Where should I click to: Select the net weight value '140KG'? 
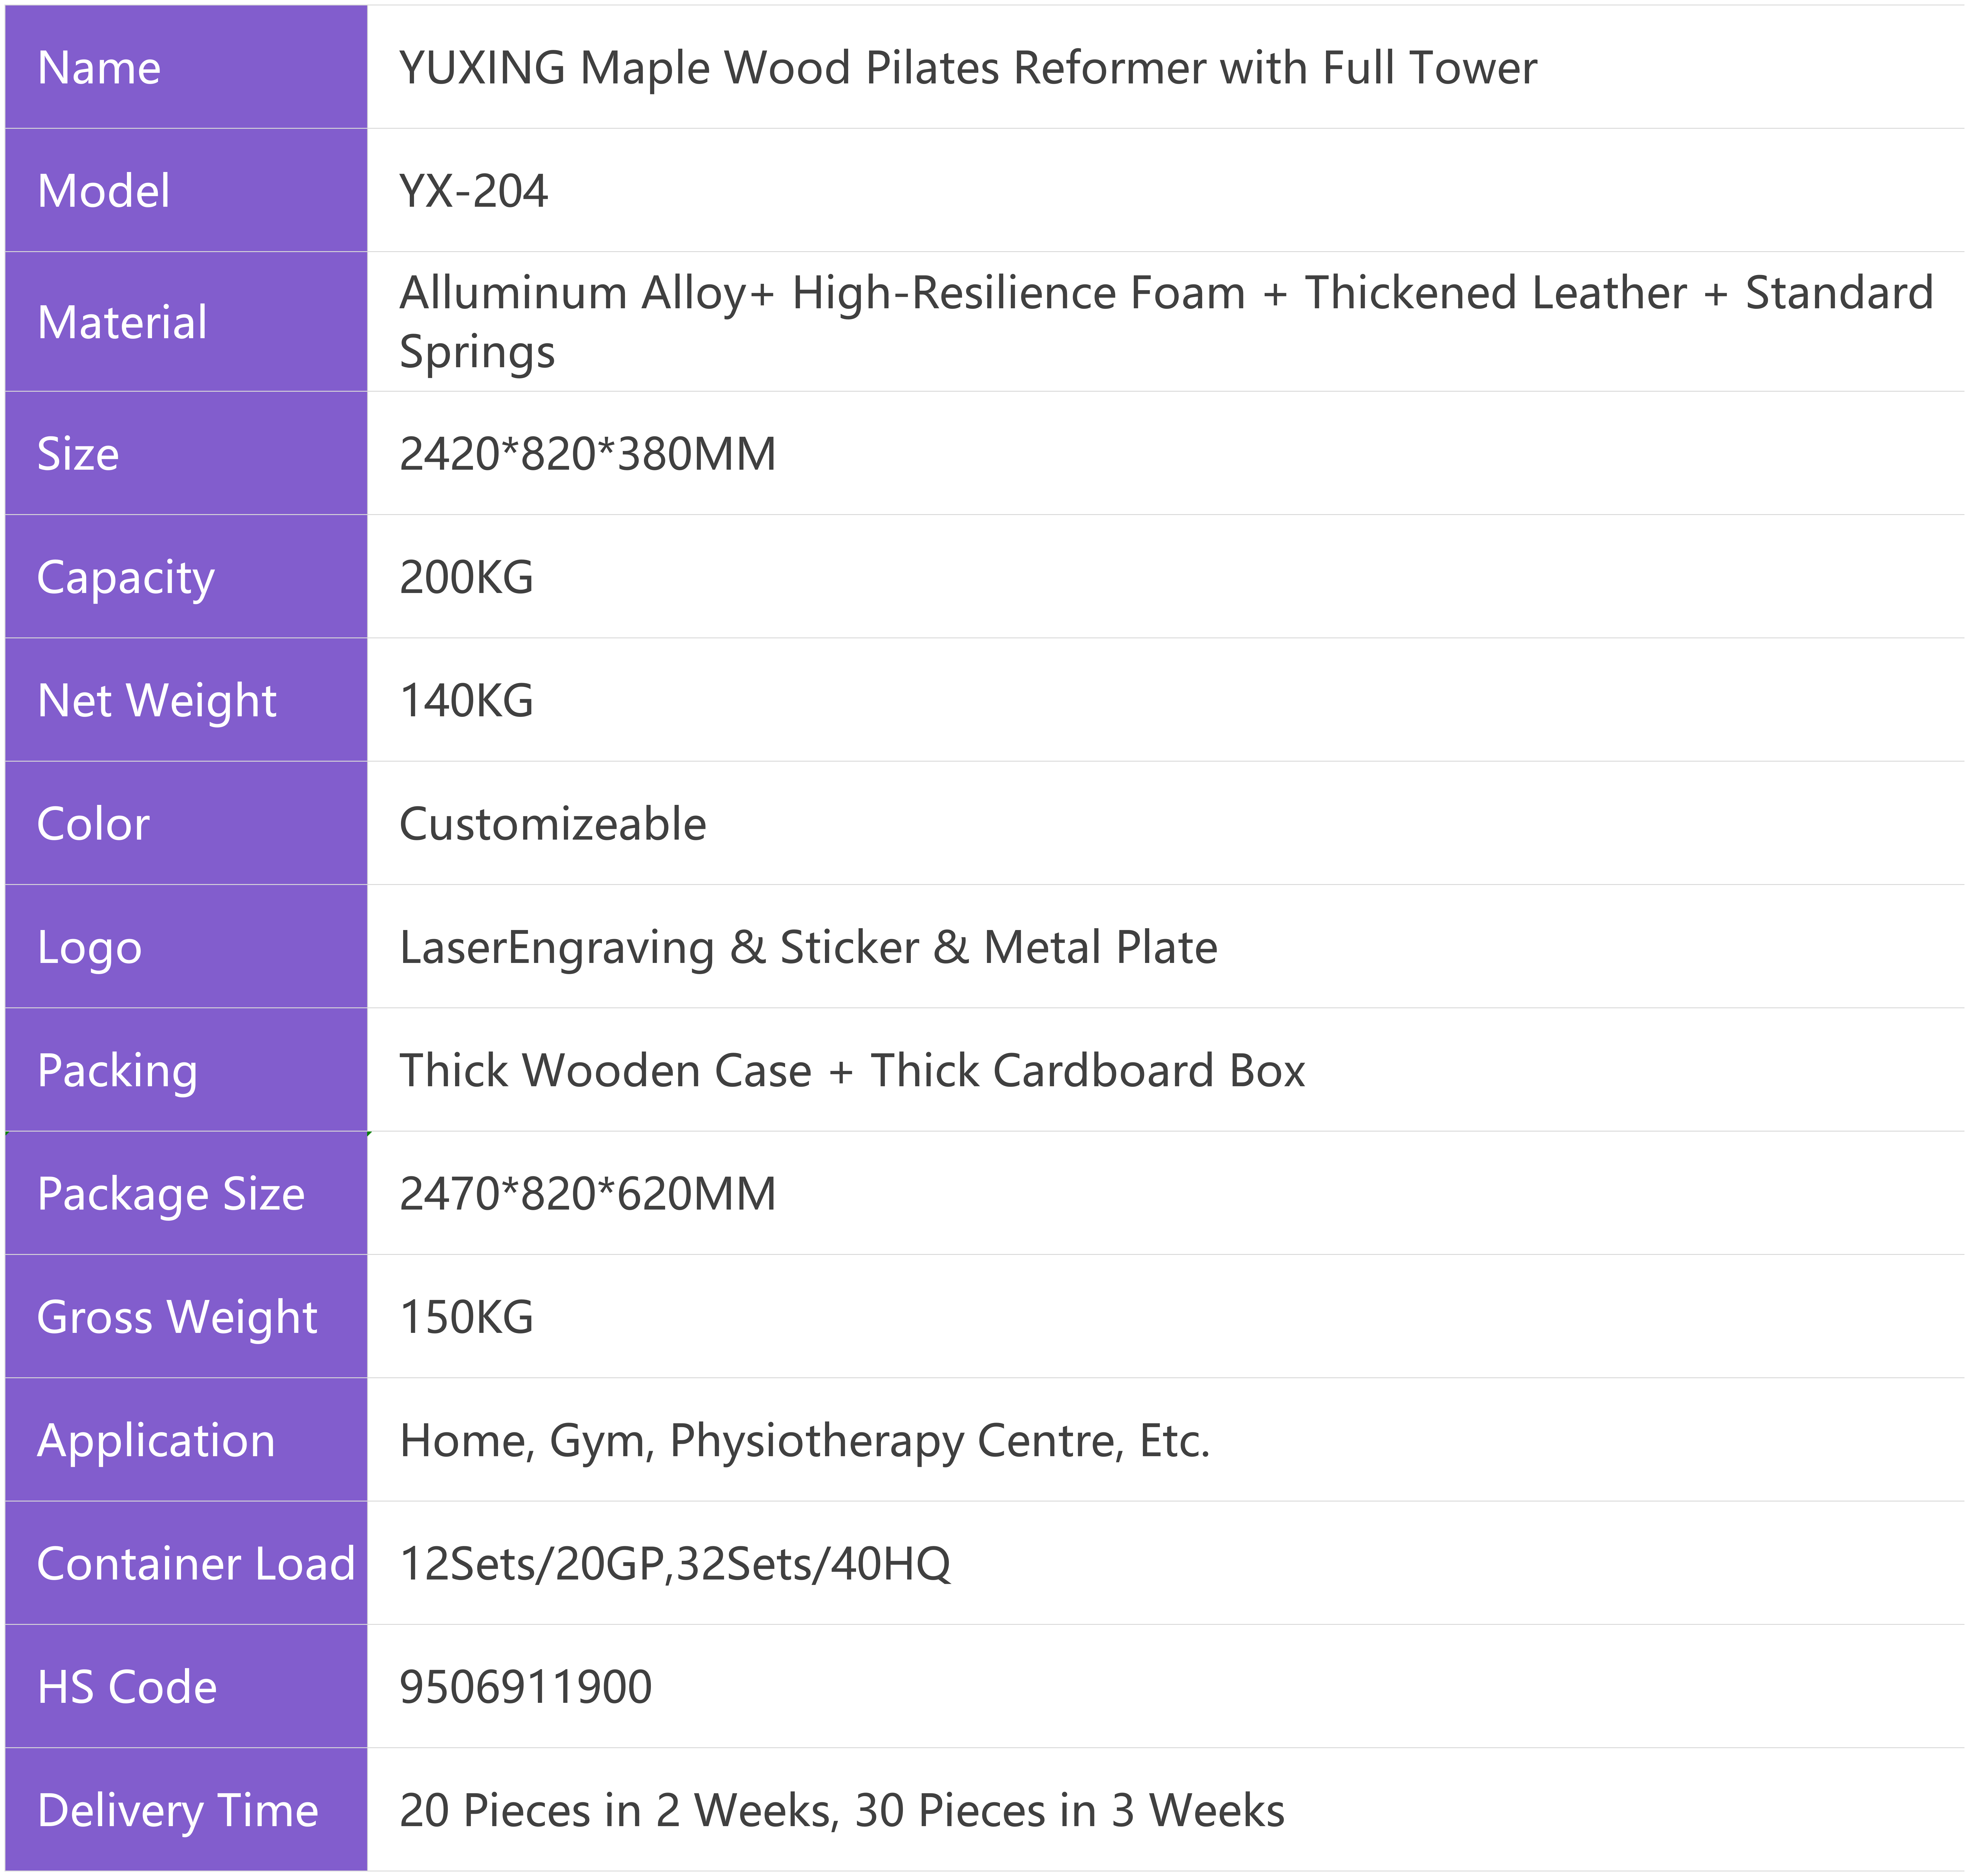466,700
